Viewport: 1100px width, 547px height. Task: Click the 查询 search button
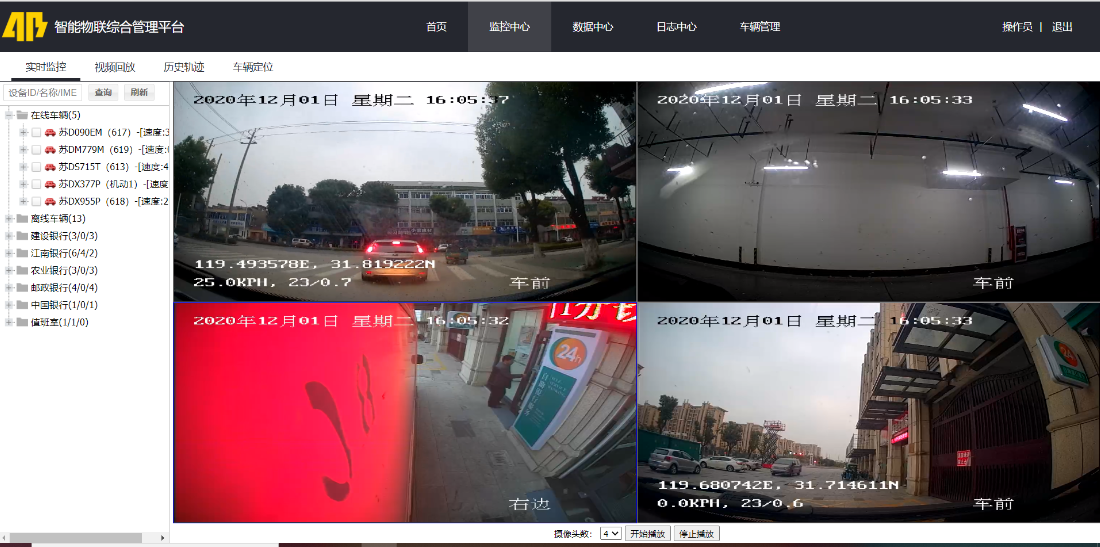coord(103,92)
